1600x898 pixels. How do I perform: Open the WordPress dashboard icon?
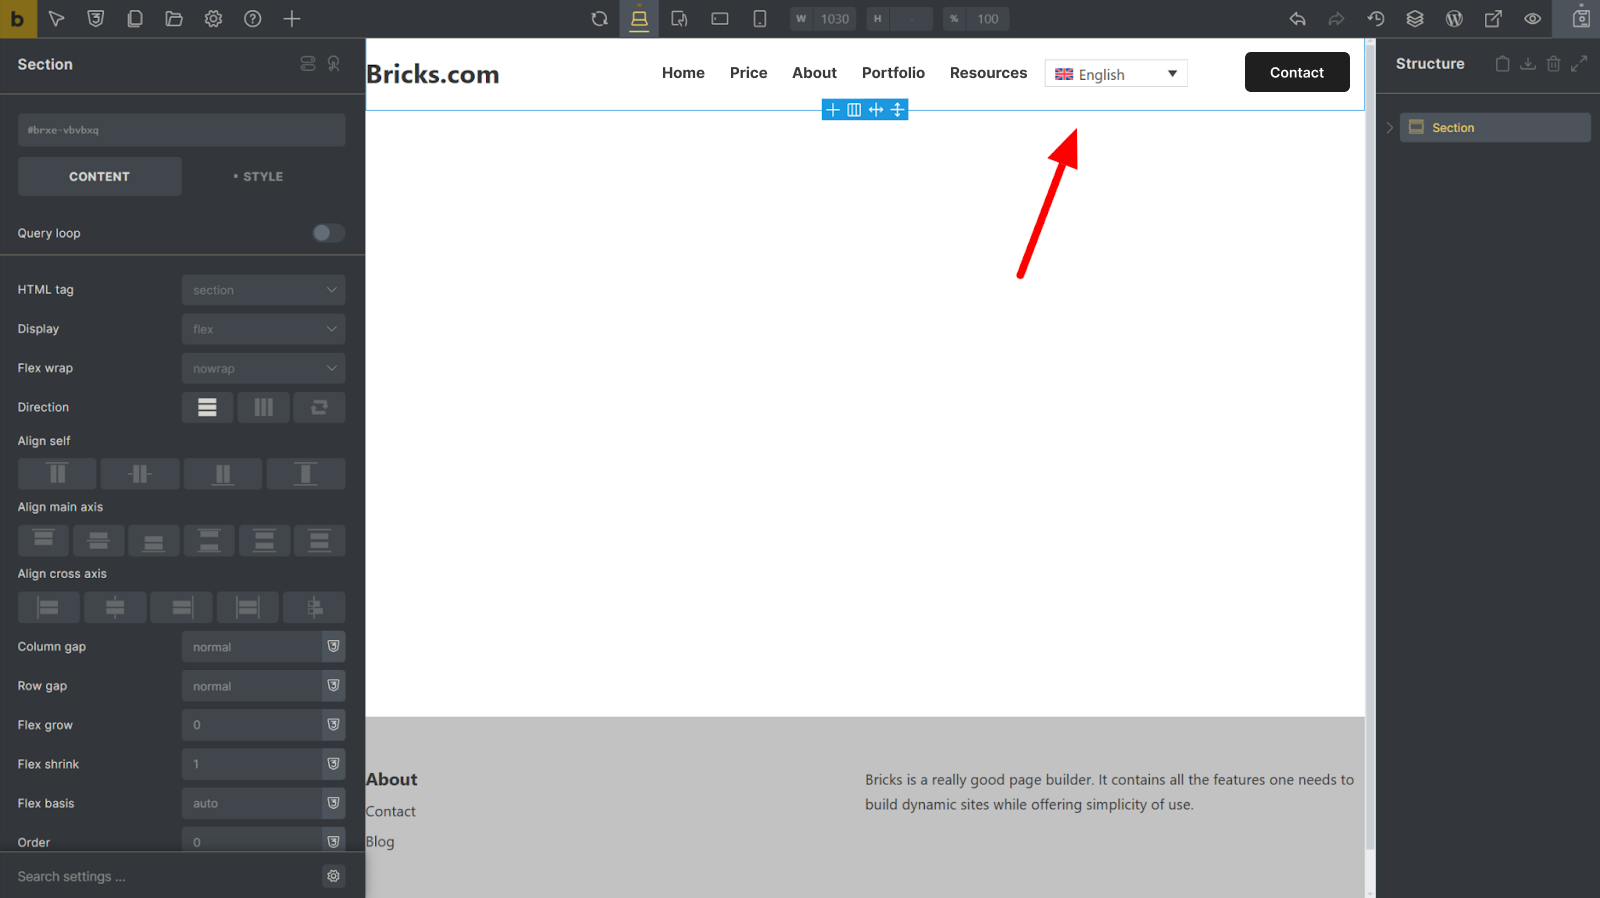pos(1454,19)
